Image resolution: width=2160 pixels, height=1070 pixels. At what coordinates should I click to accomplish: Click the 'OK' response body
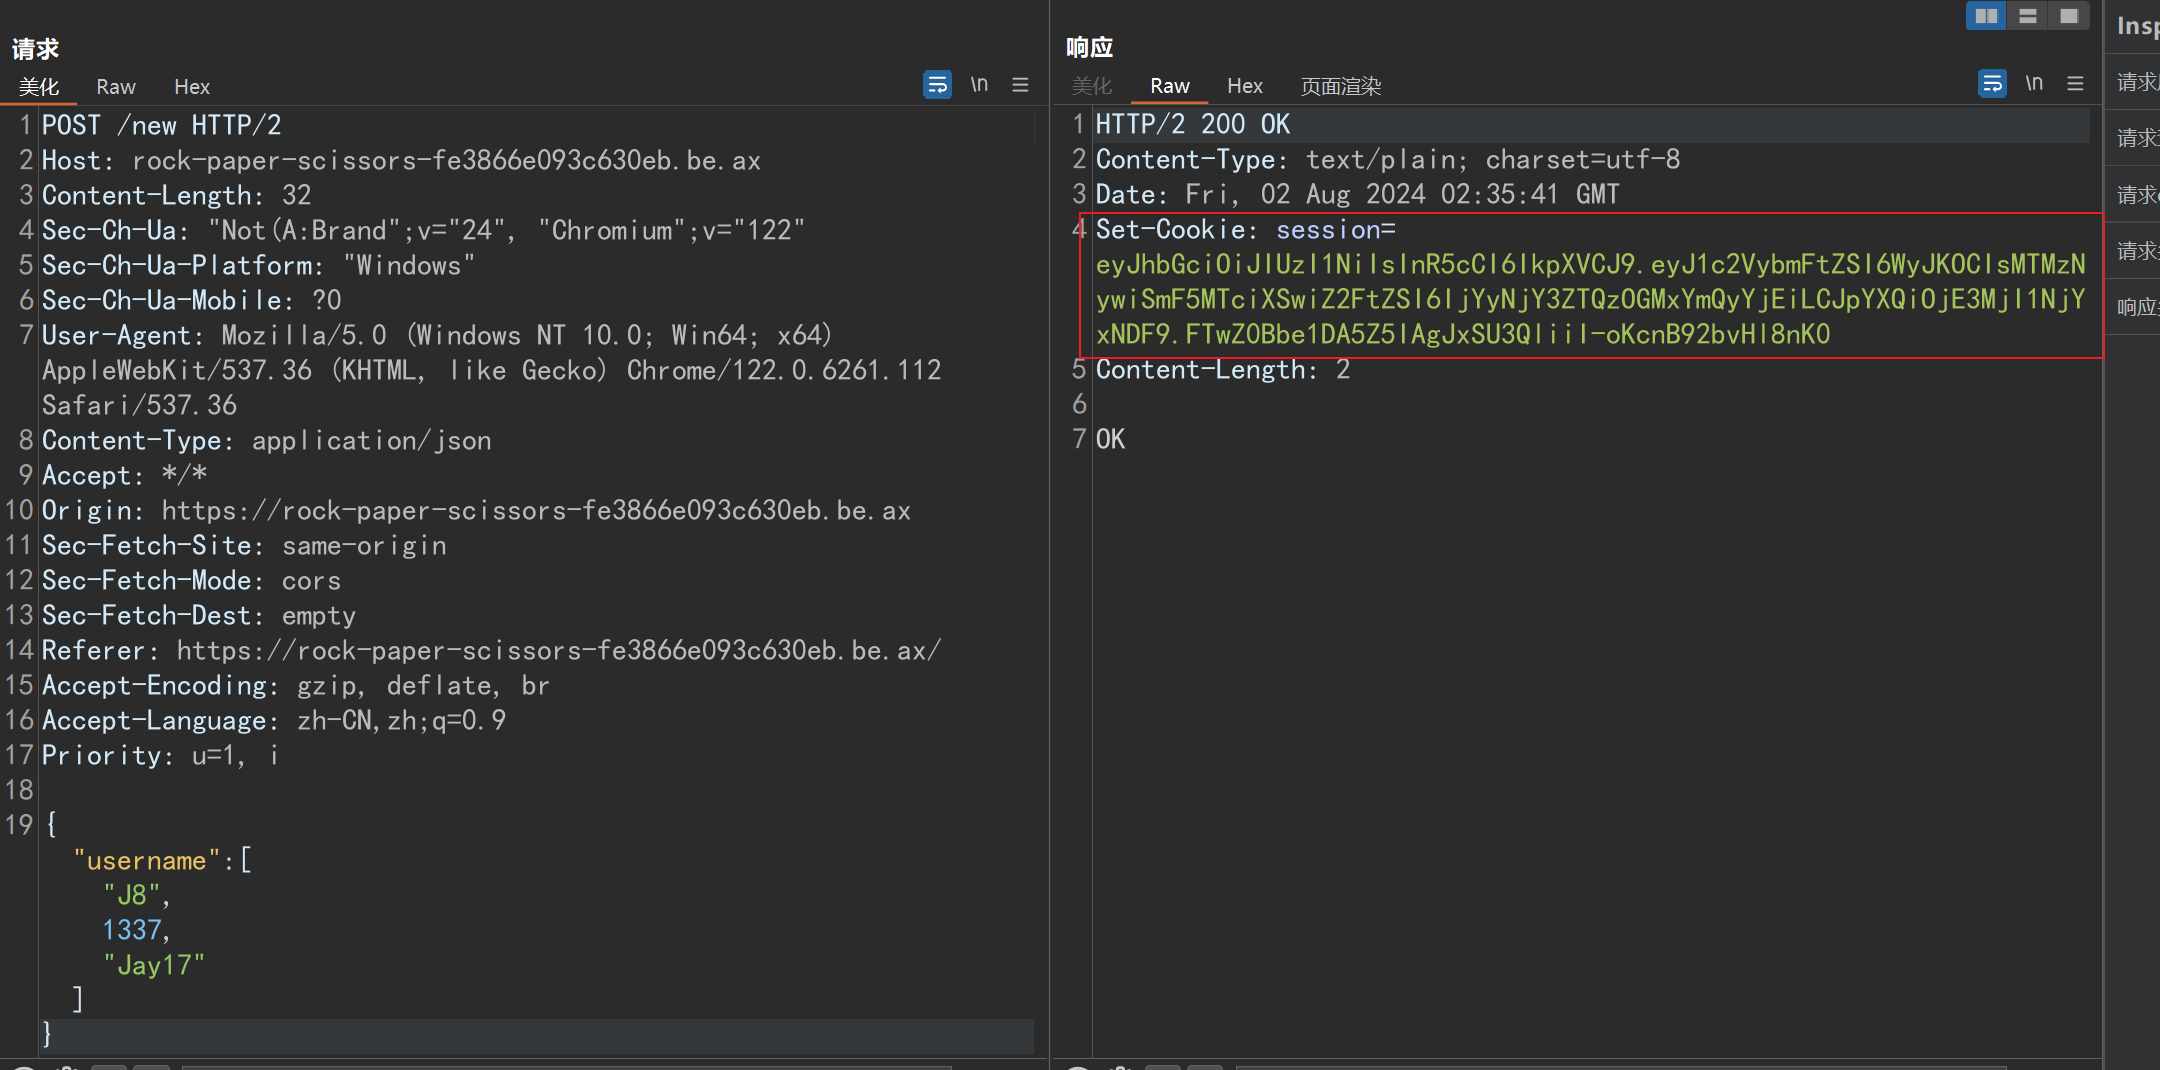1111,439
